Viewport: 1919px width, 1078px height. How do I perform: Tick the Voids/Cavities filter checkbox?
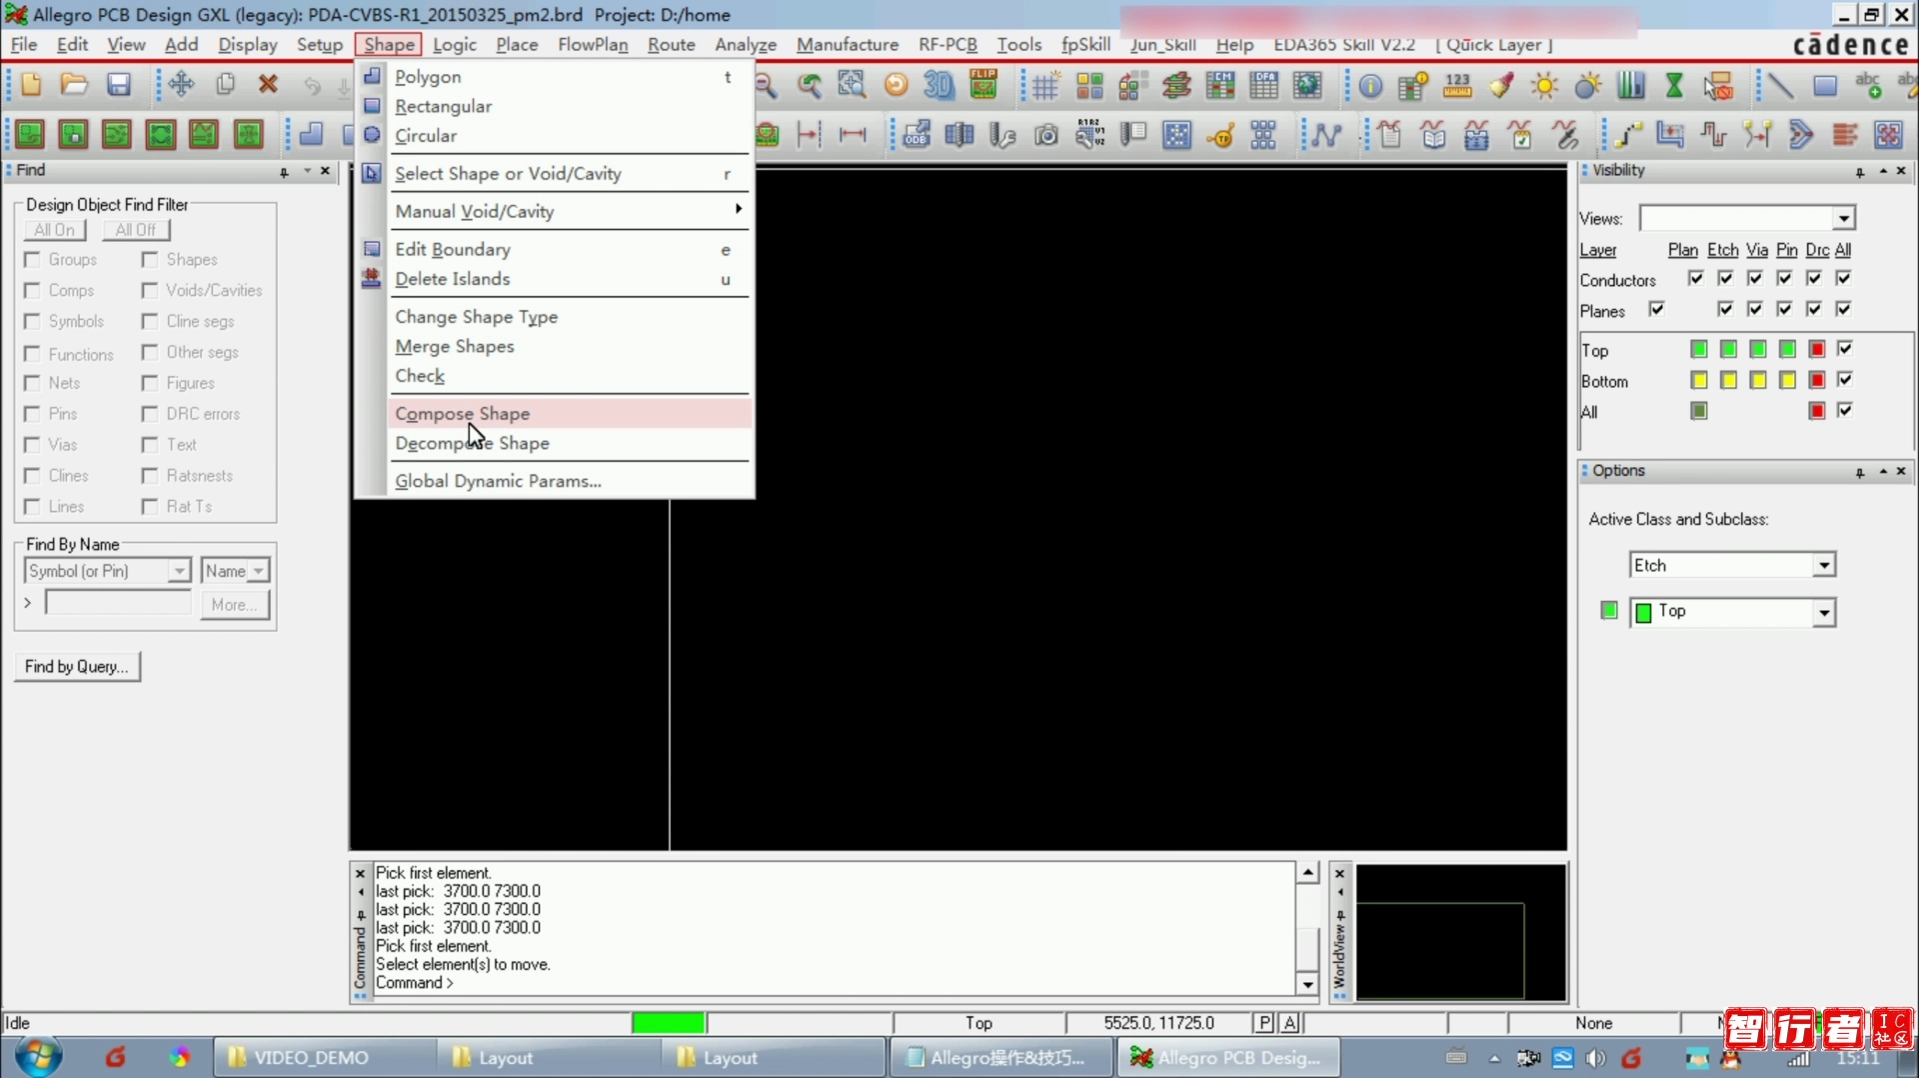(x=150, y=291)
